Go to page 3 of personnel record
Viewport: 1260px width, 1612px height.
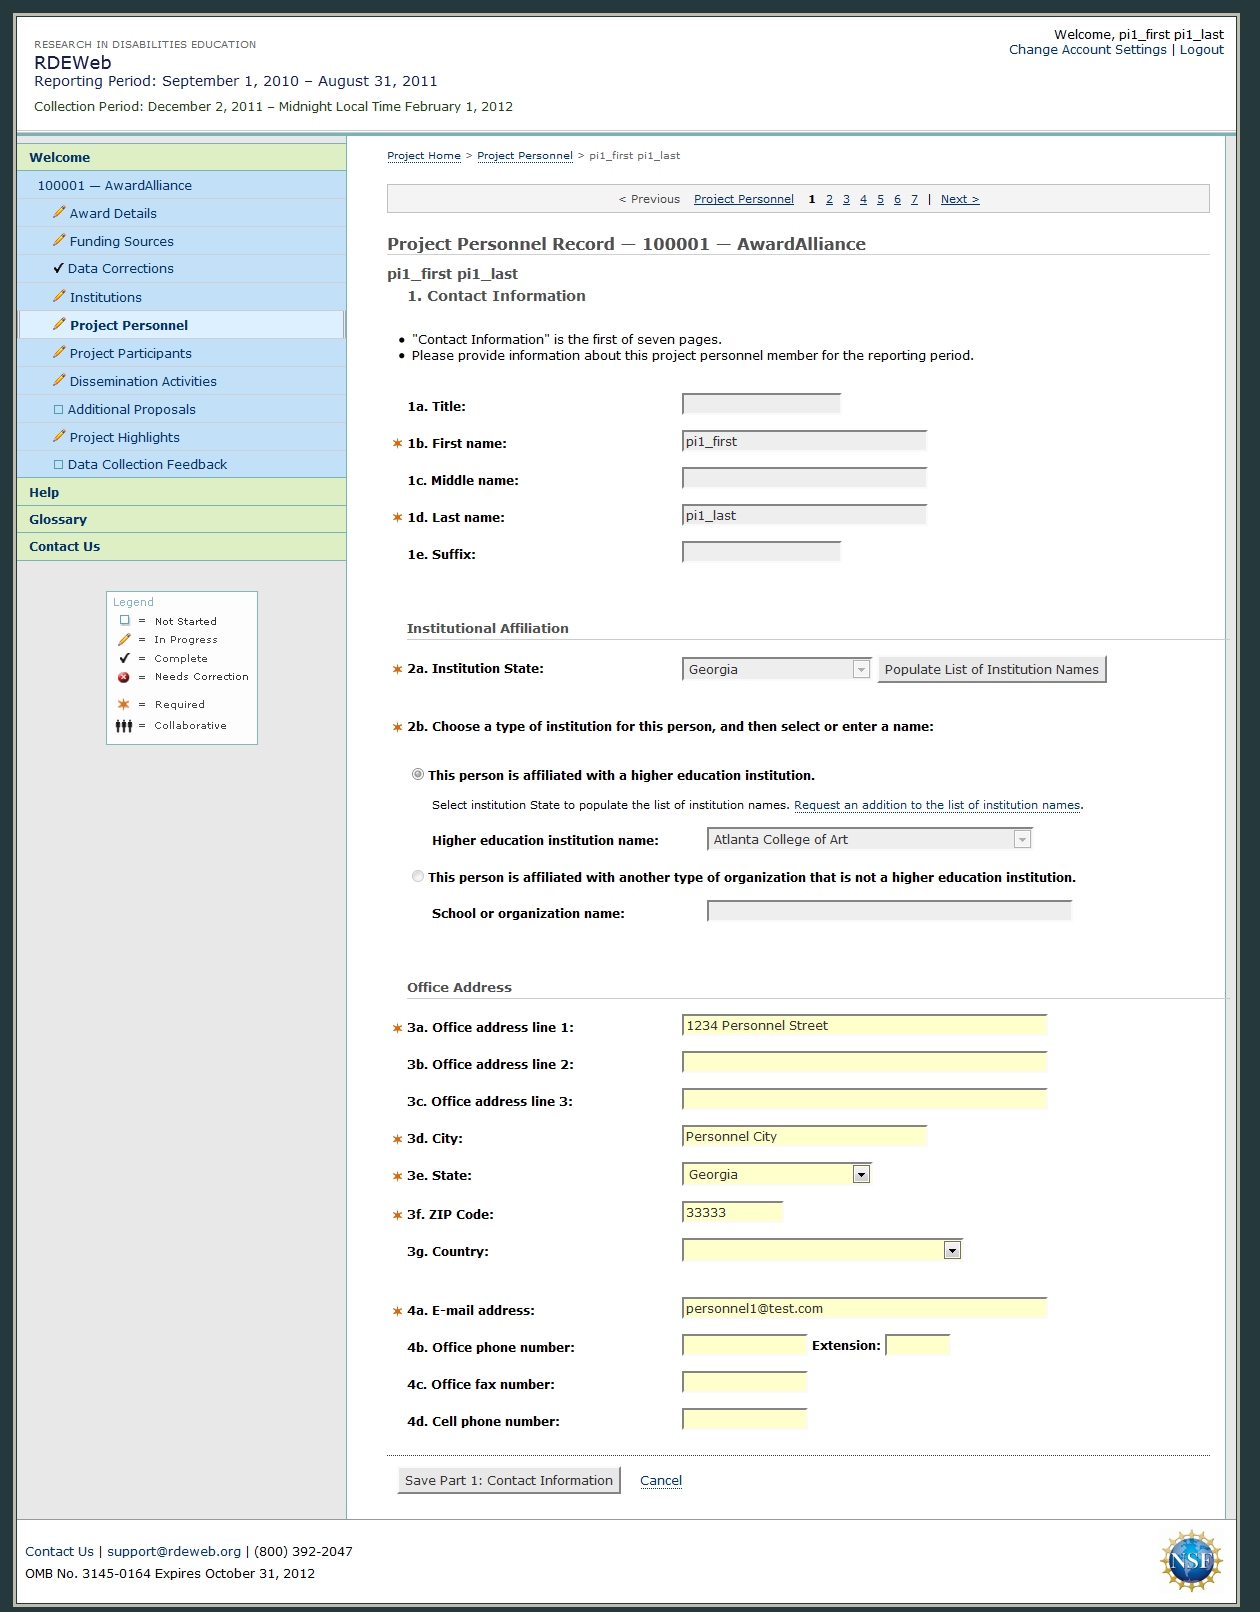tap(846, 199)
